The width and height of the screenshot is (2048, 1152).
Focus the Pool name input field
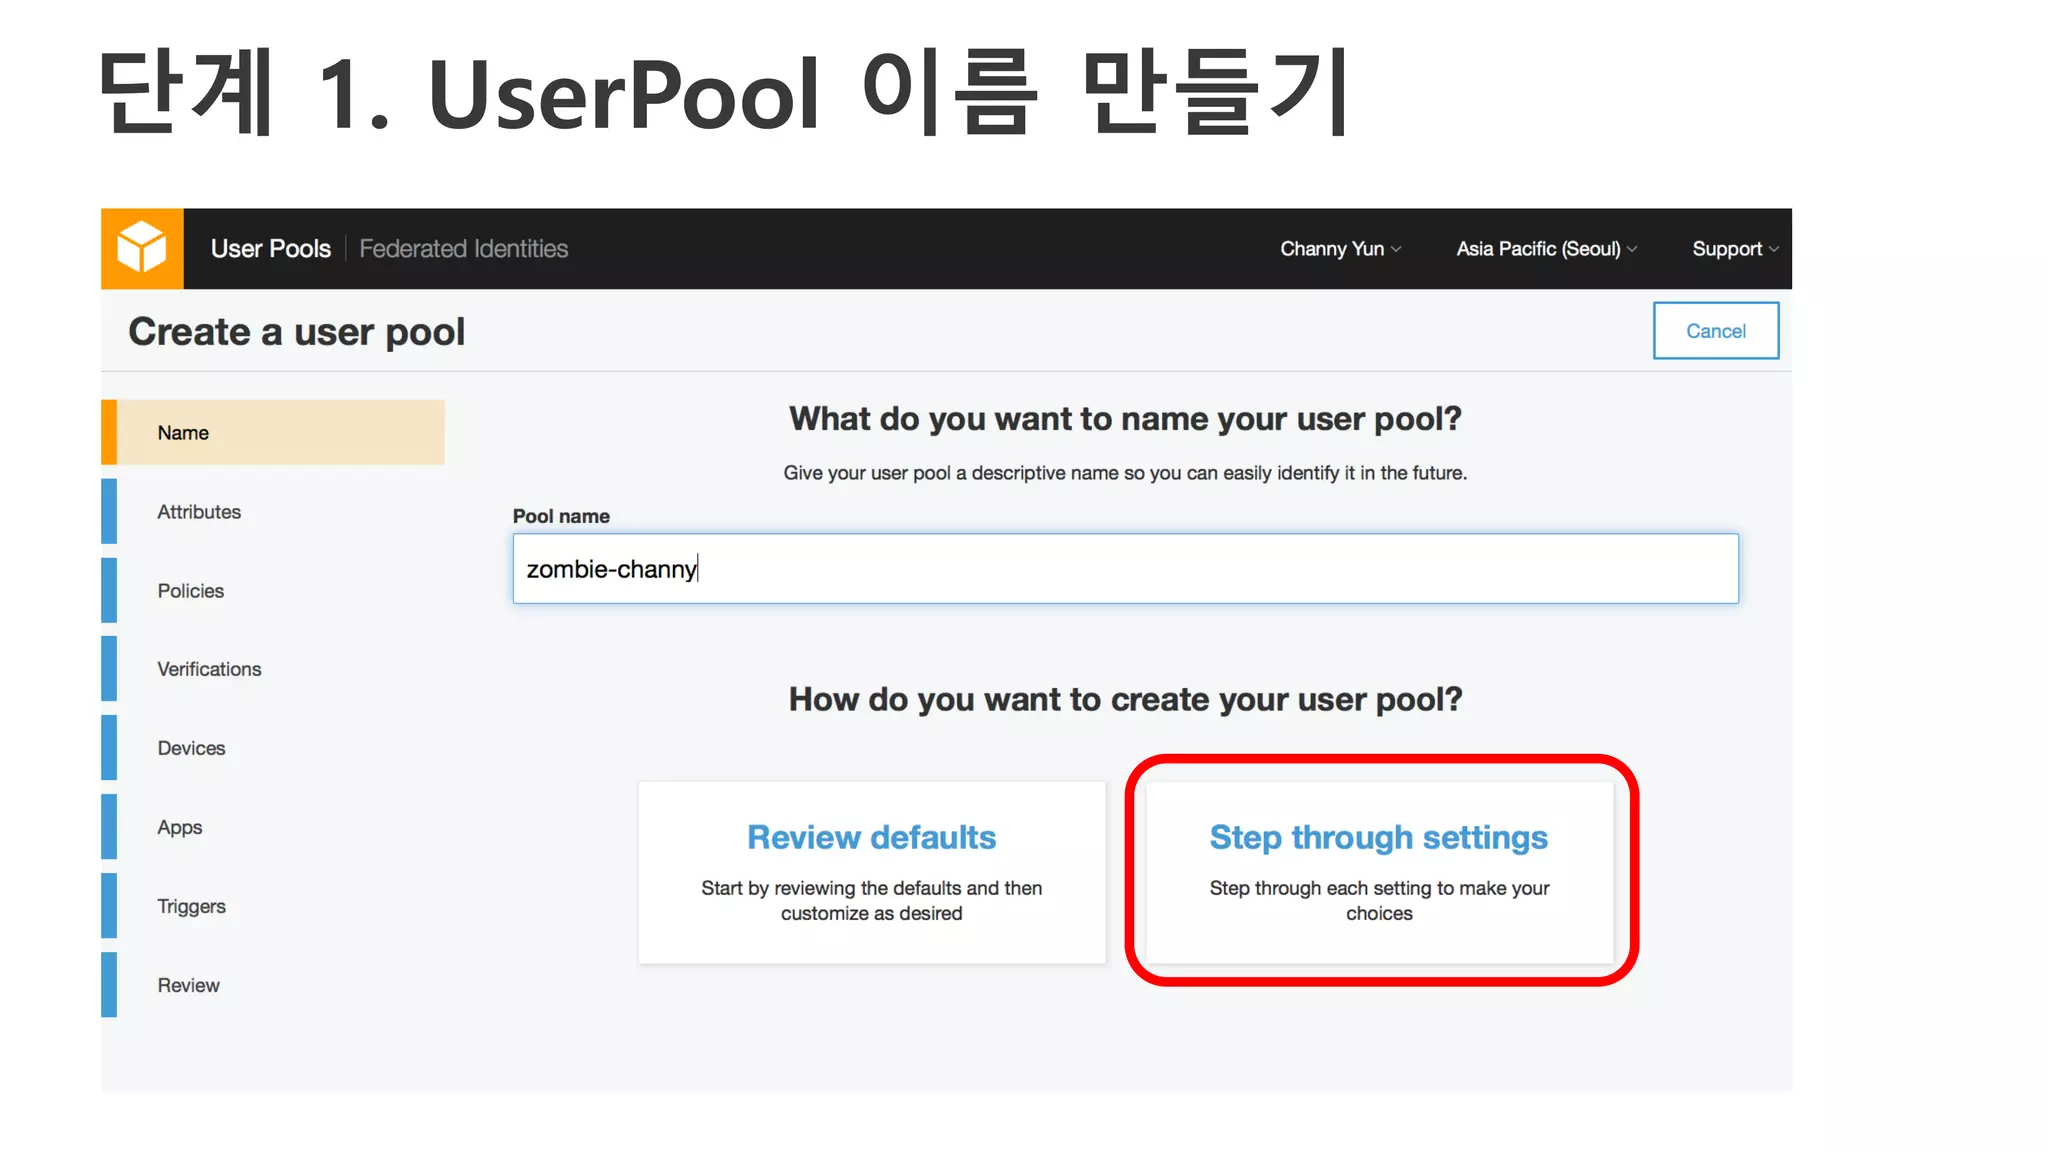(1125, 568)
